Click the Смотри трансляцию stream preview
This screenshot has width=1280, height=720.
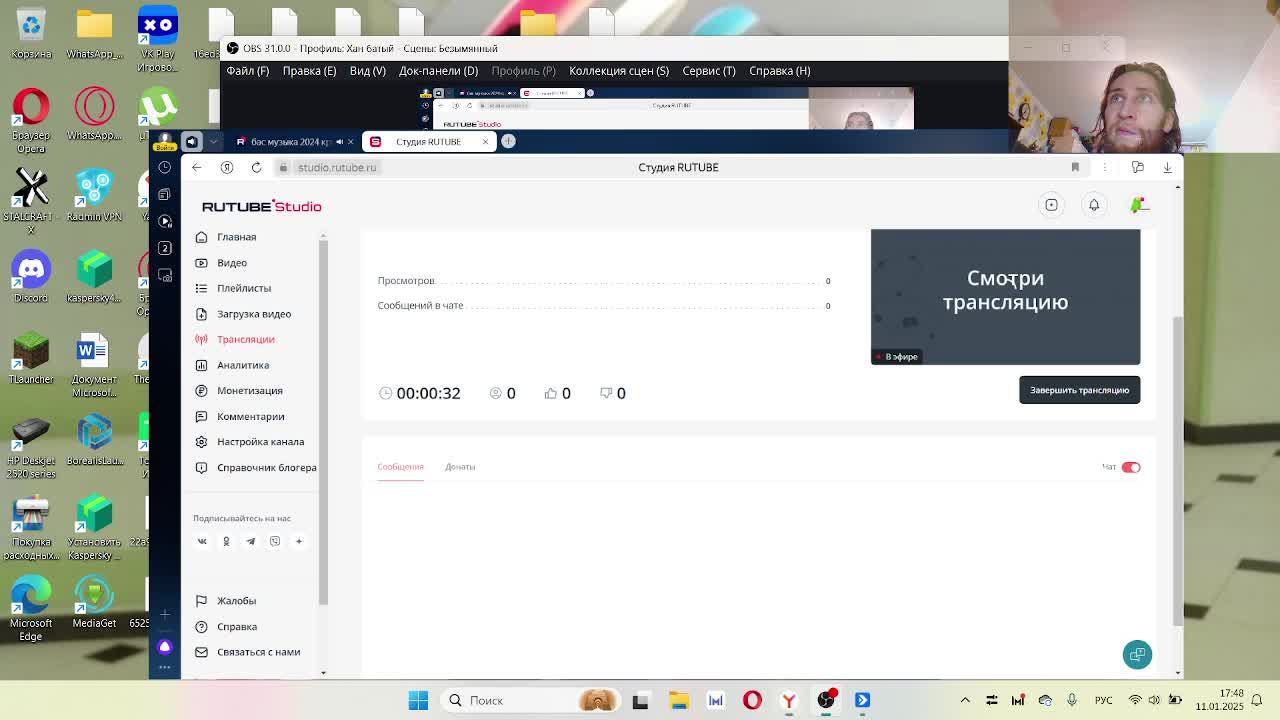1005,297
